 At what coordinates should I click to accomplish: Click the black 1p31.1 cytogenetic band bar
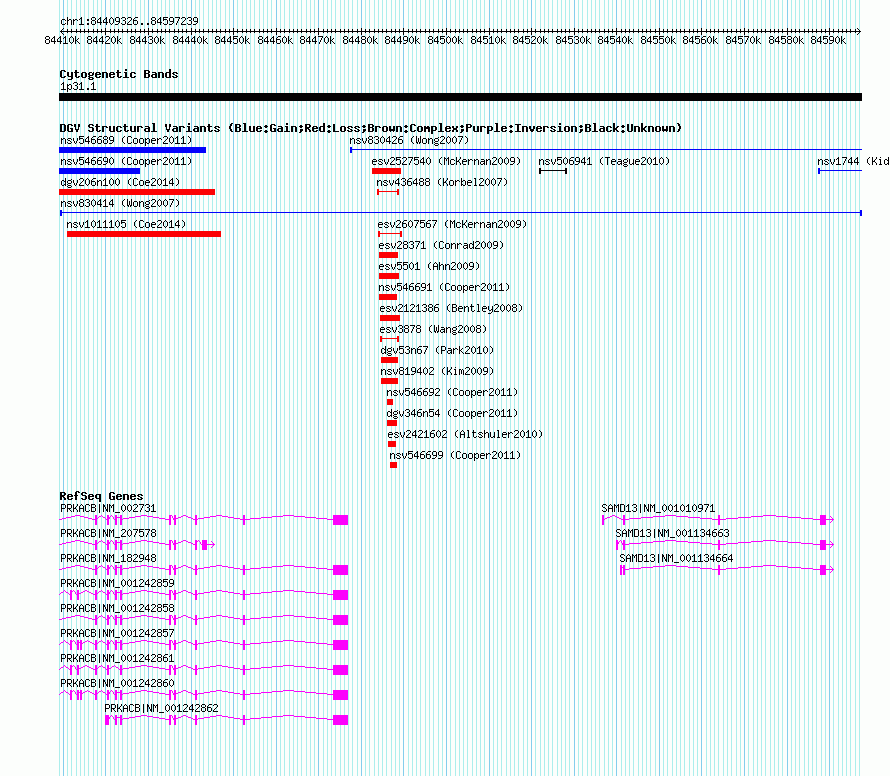(460, 97)
